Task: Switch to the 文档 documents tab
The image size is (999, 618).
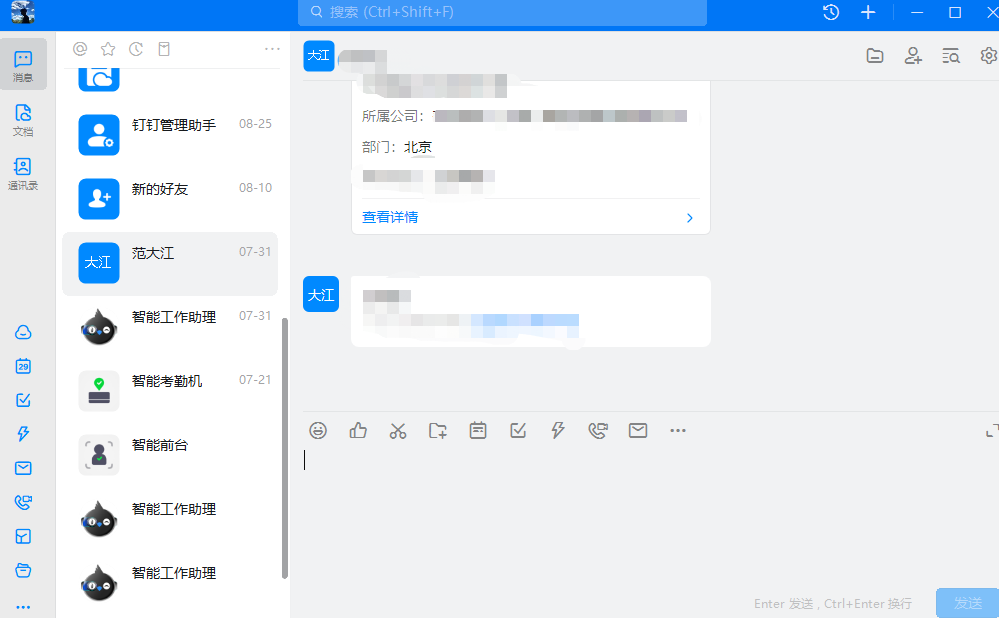Action: 23,119
